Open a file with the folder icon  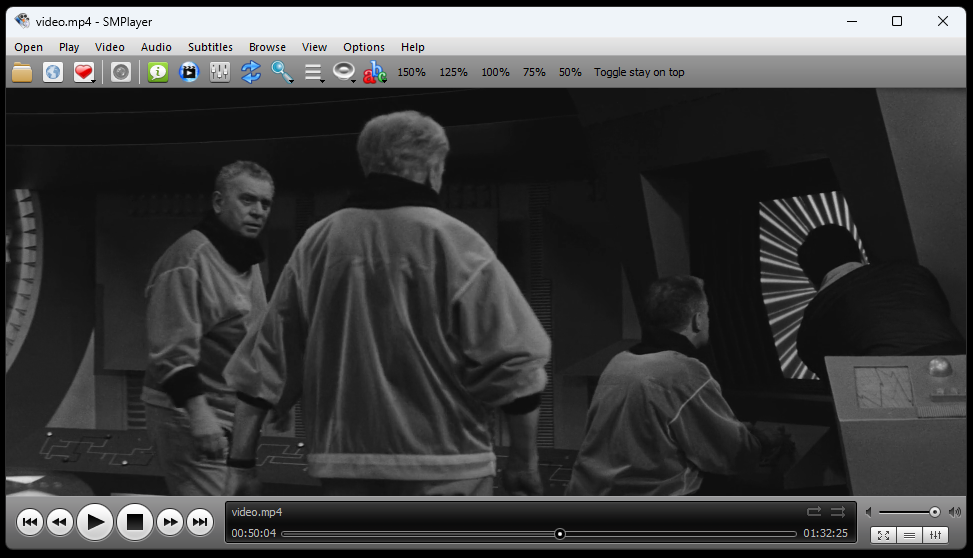(x=22, y=72)
